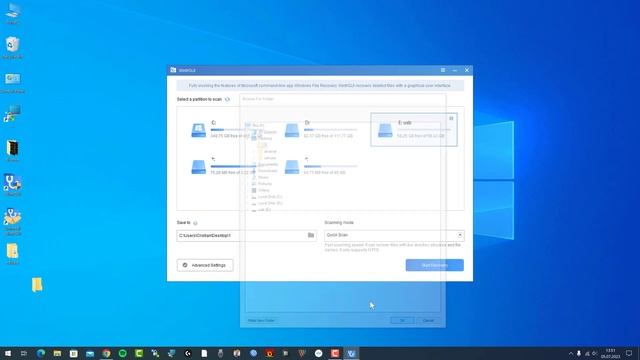Refresh the partition list beside 'Select a partition to scan'
Image resolution: width=640 pixels, height=360 pixels.
coord(227,99)
